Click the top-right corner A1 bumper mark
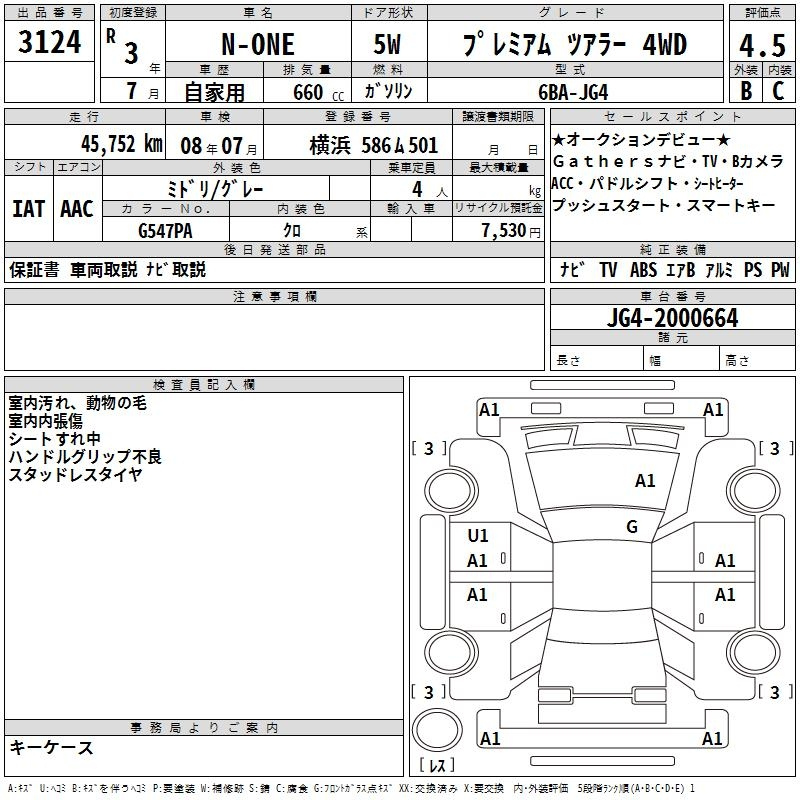 tap(713, 410)
